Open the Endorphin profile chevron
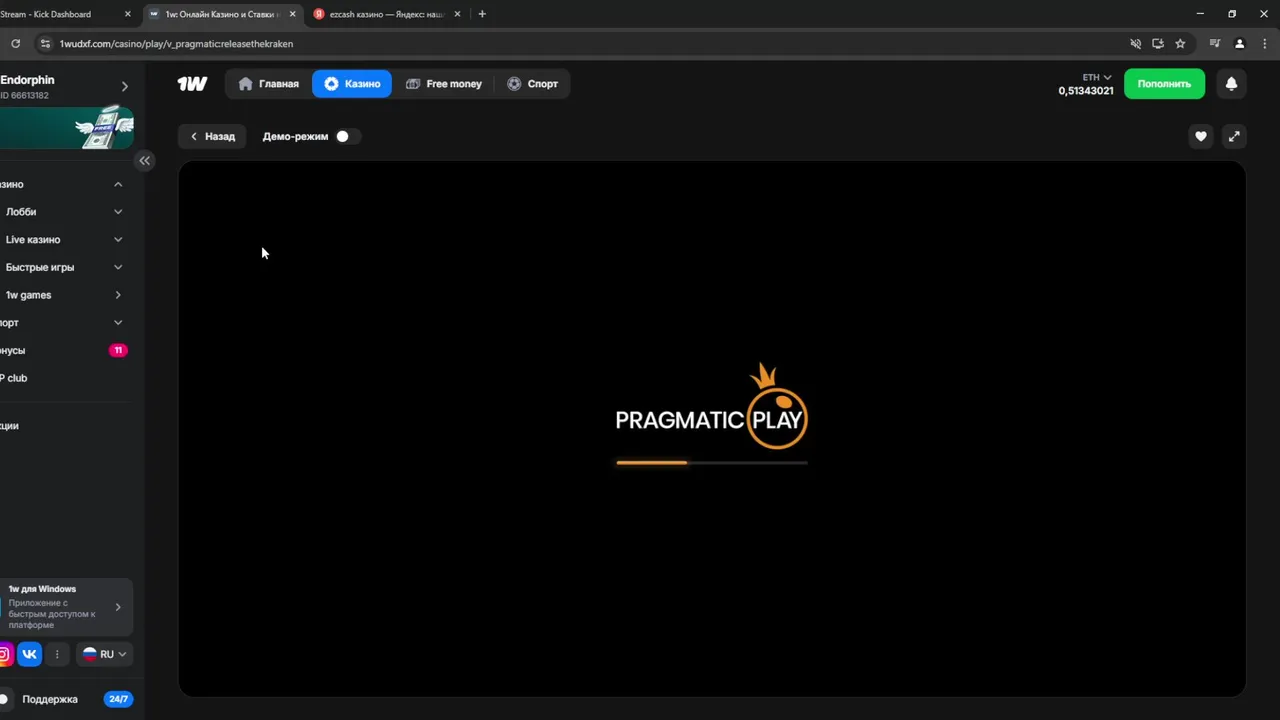This screenshot has width=1280, height=720. [x=124, y=87]
